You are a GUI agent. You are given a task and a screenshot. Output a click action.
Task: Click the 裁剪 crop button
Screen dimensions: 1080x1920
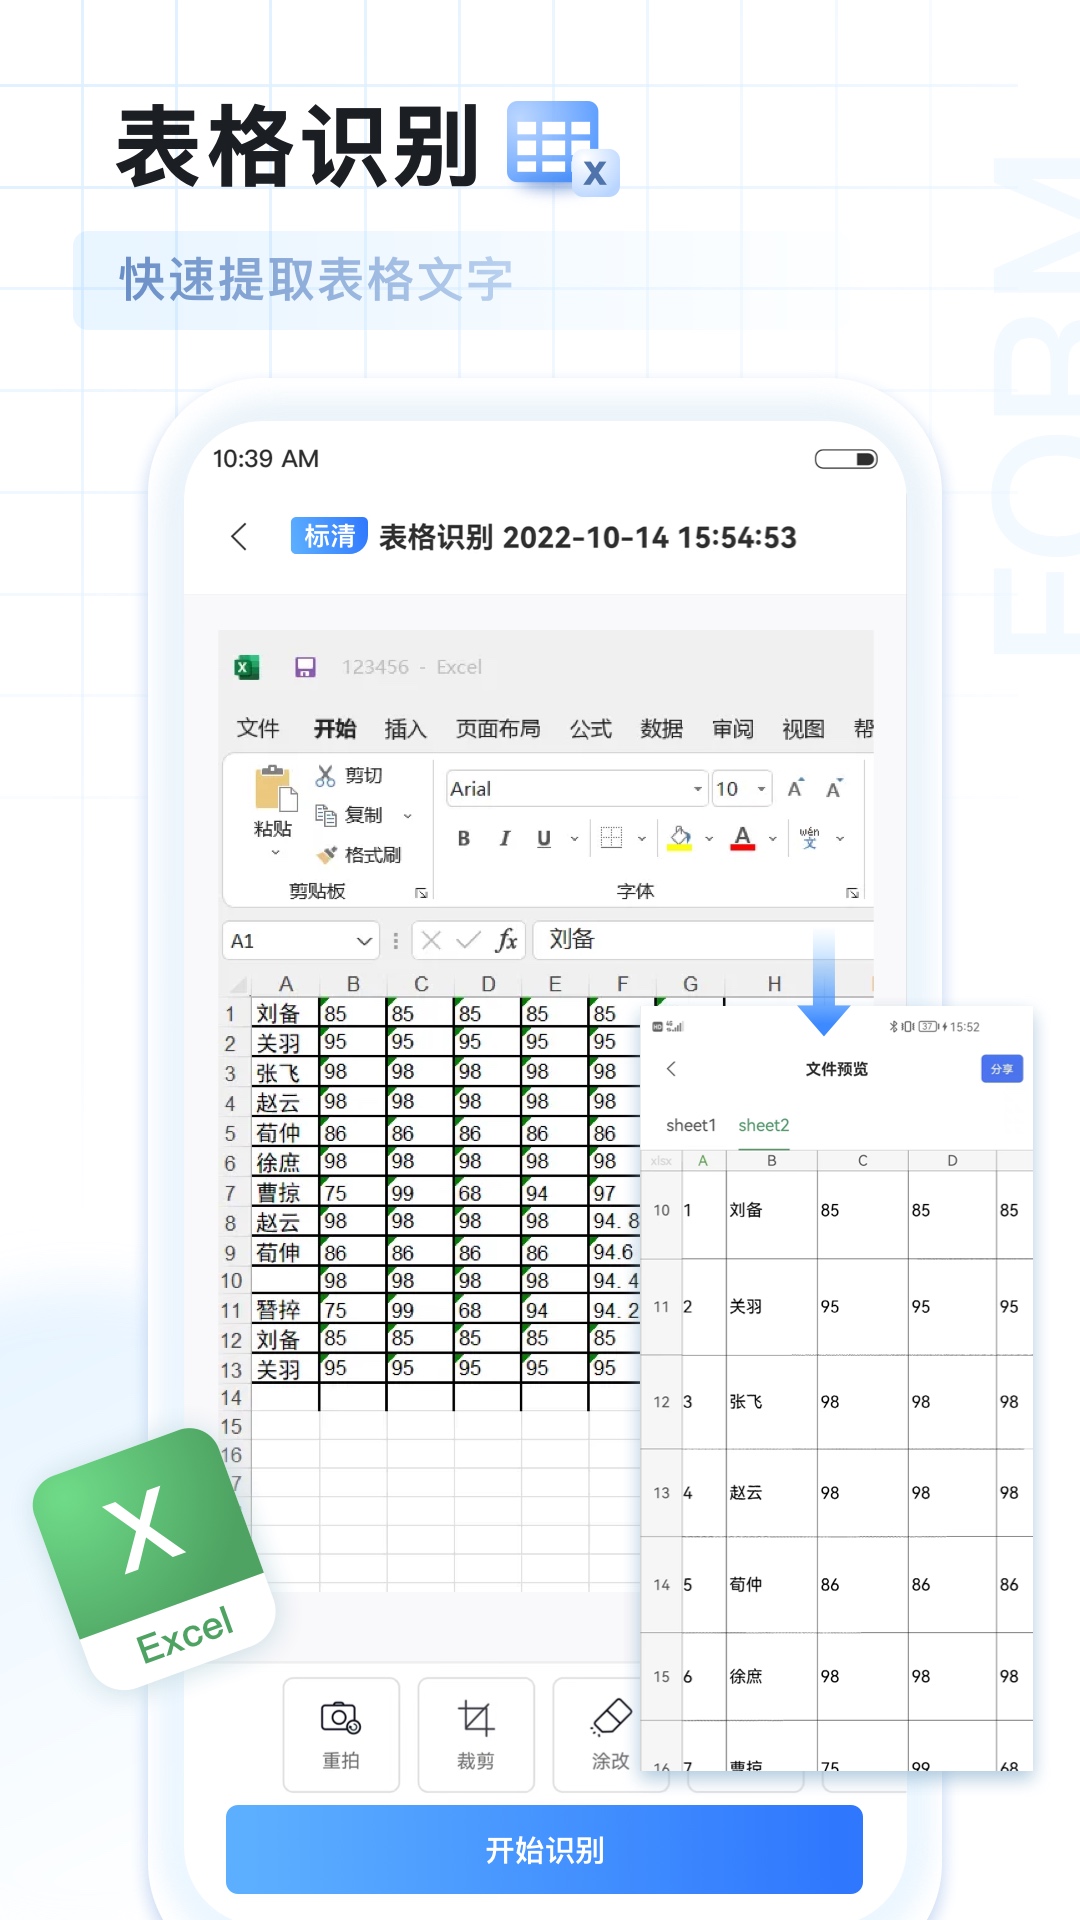476,1735
